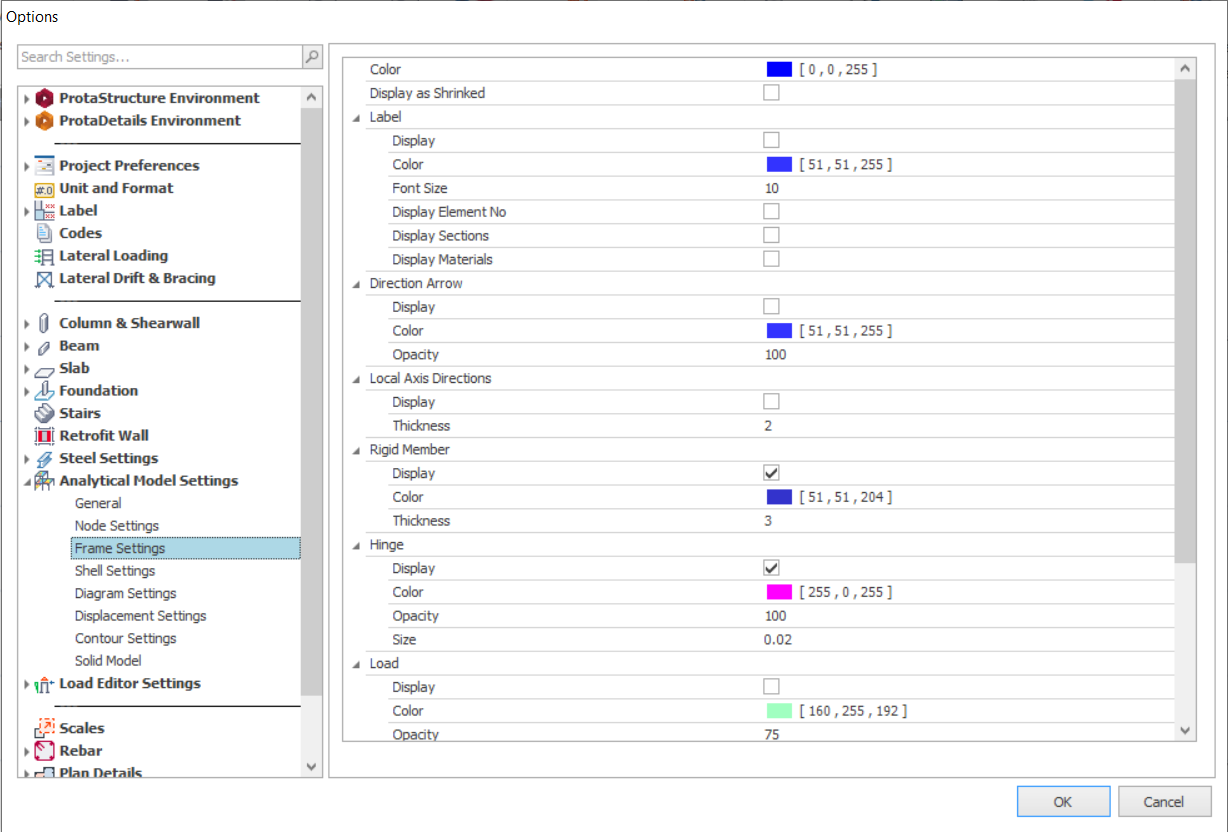This screenshot has height=832, width=1228.
Task: Open Codes settings via its icon
Action: coord(44,233)
